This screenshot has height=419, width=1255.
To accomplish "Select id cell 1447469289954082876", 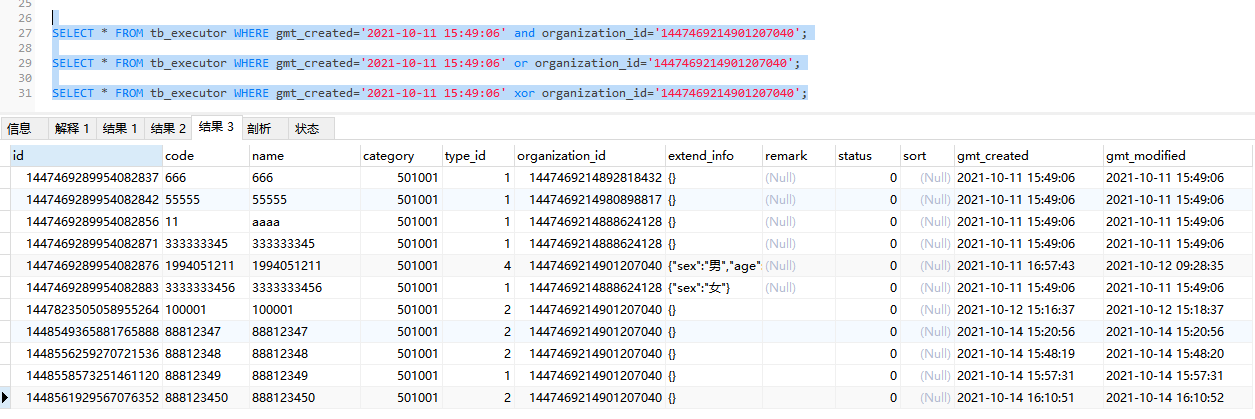I will point(86,265).
